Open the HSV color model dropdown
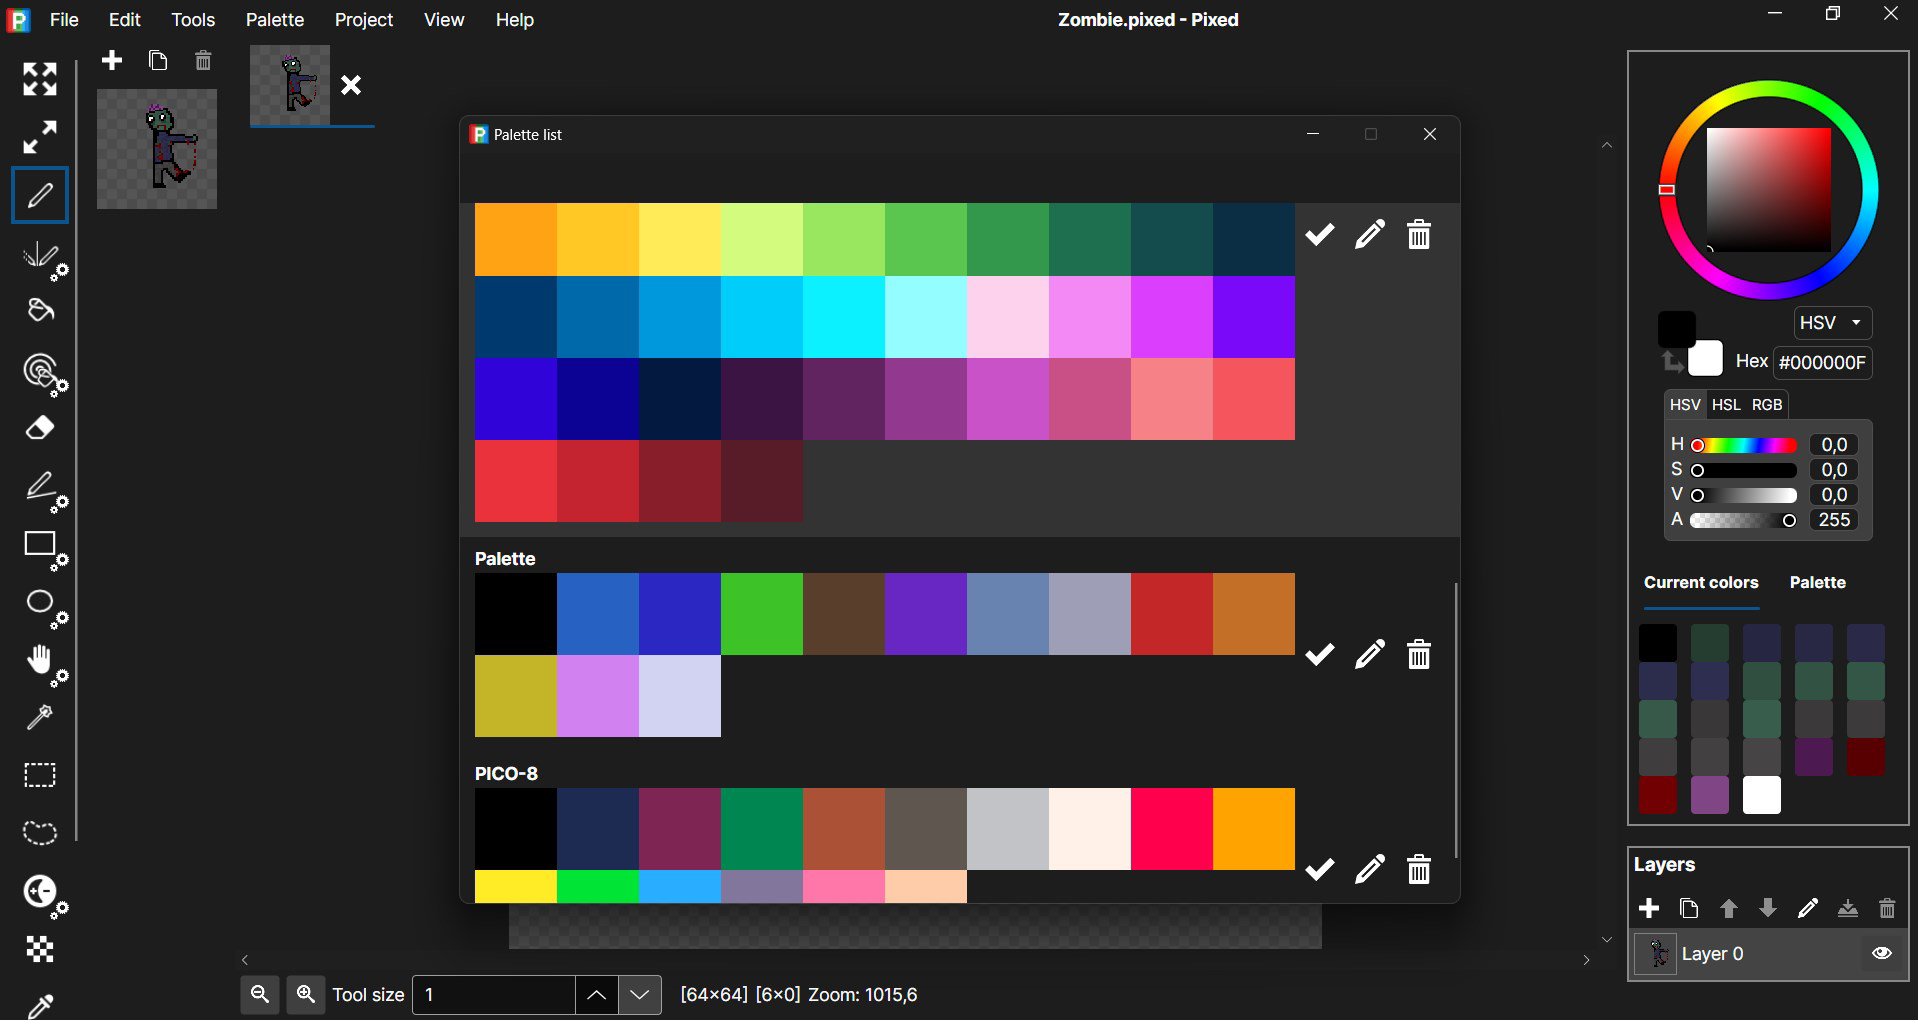 pyautogui.click(x=1832, y=323)
